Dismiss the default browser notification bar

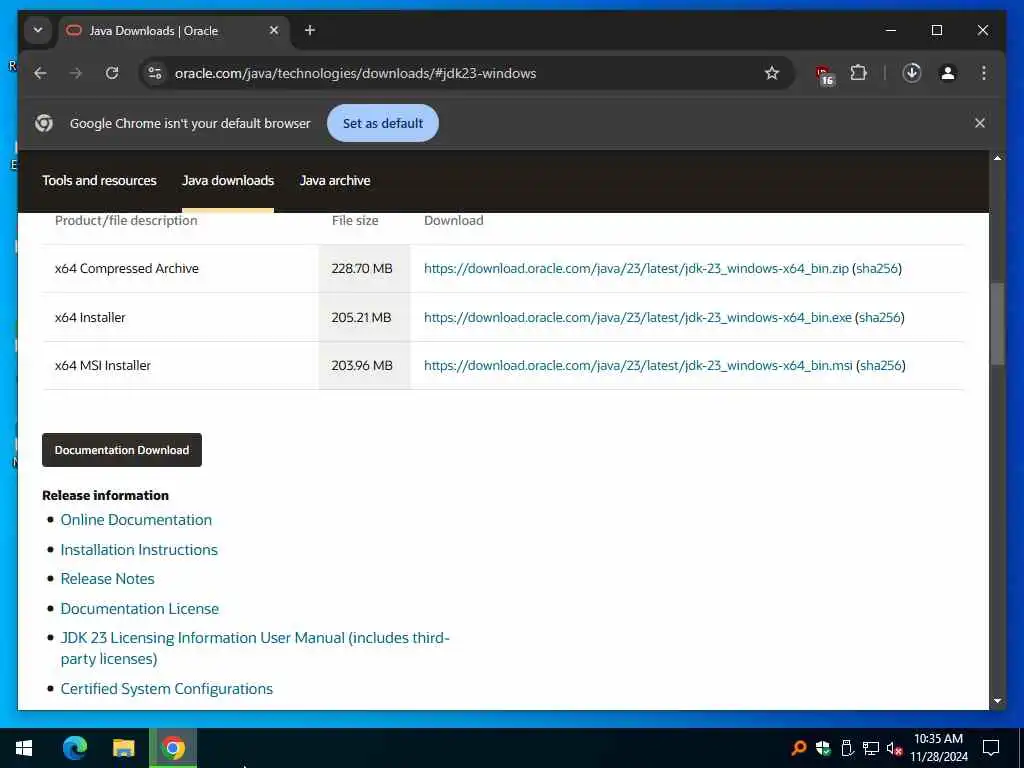point(980,123)
